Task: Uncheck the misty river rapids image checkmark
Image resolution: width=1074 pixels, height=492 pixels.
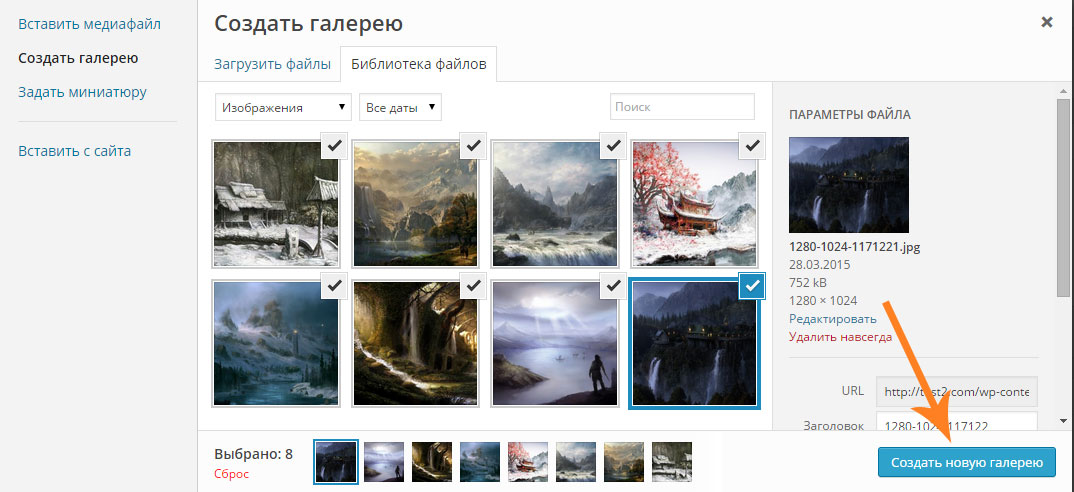Action: (613, 145)
